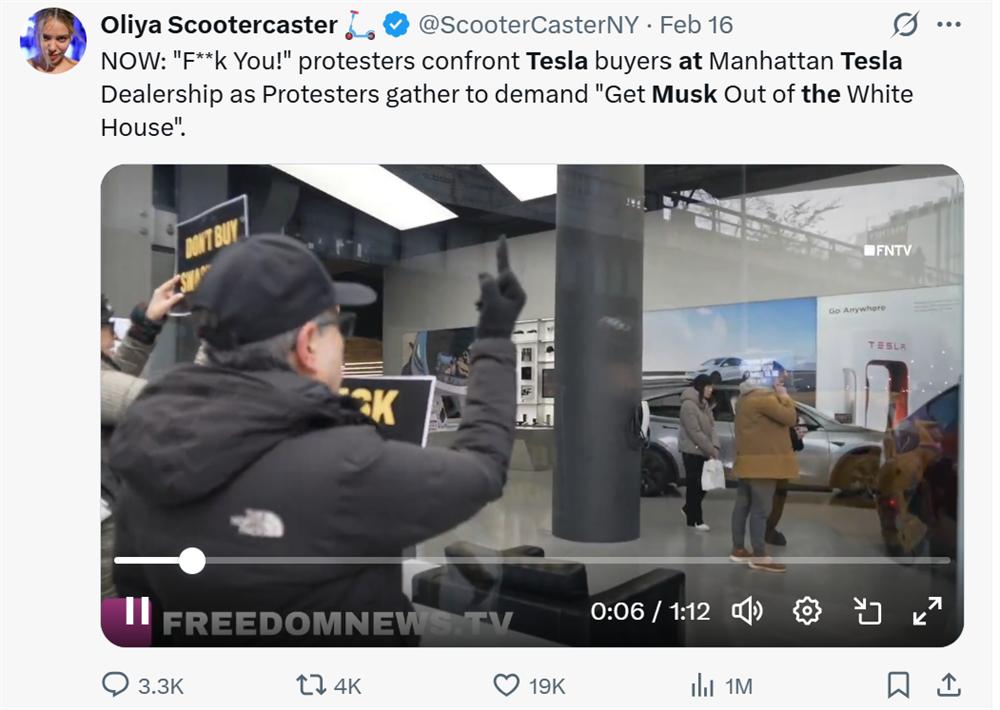Open Oliya Scootercaster's profile picture

(x=53, y=40)
